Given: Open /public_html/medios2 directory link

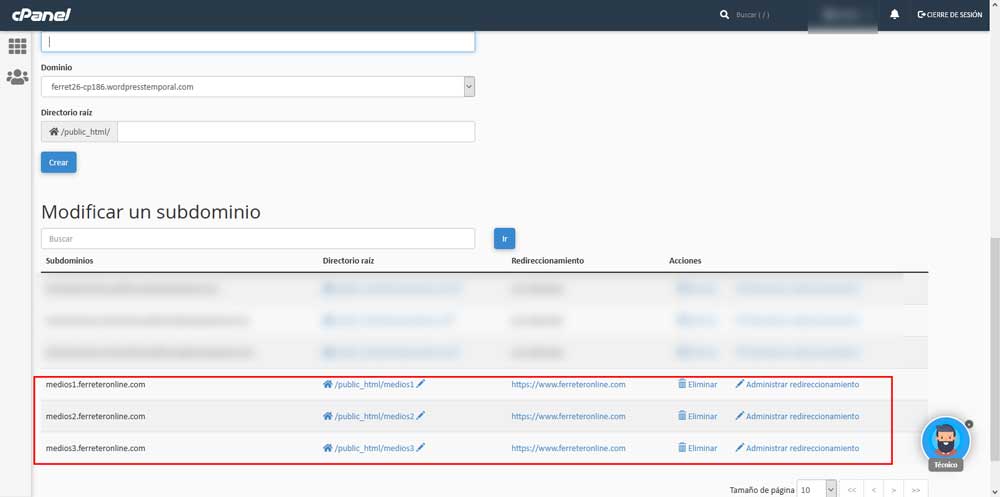Looking at the screenshot, I should (369, 417).
